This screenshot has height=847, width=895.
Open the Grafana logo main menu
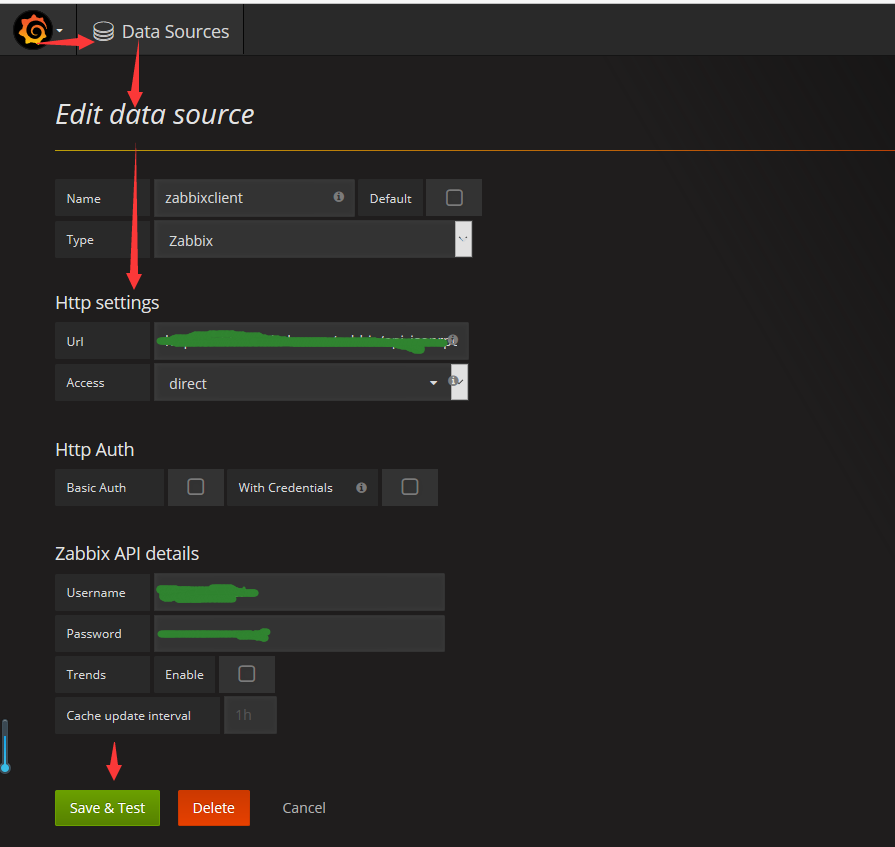pyautogui.click(x=33, y=30)
